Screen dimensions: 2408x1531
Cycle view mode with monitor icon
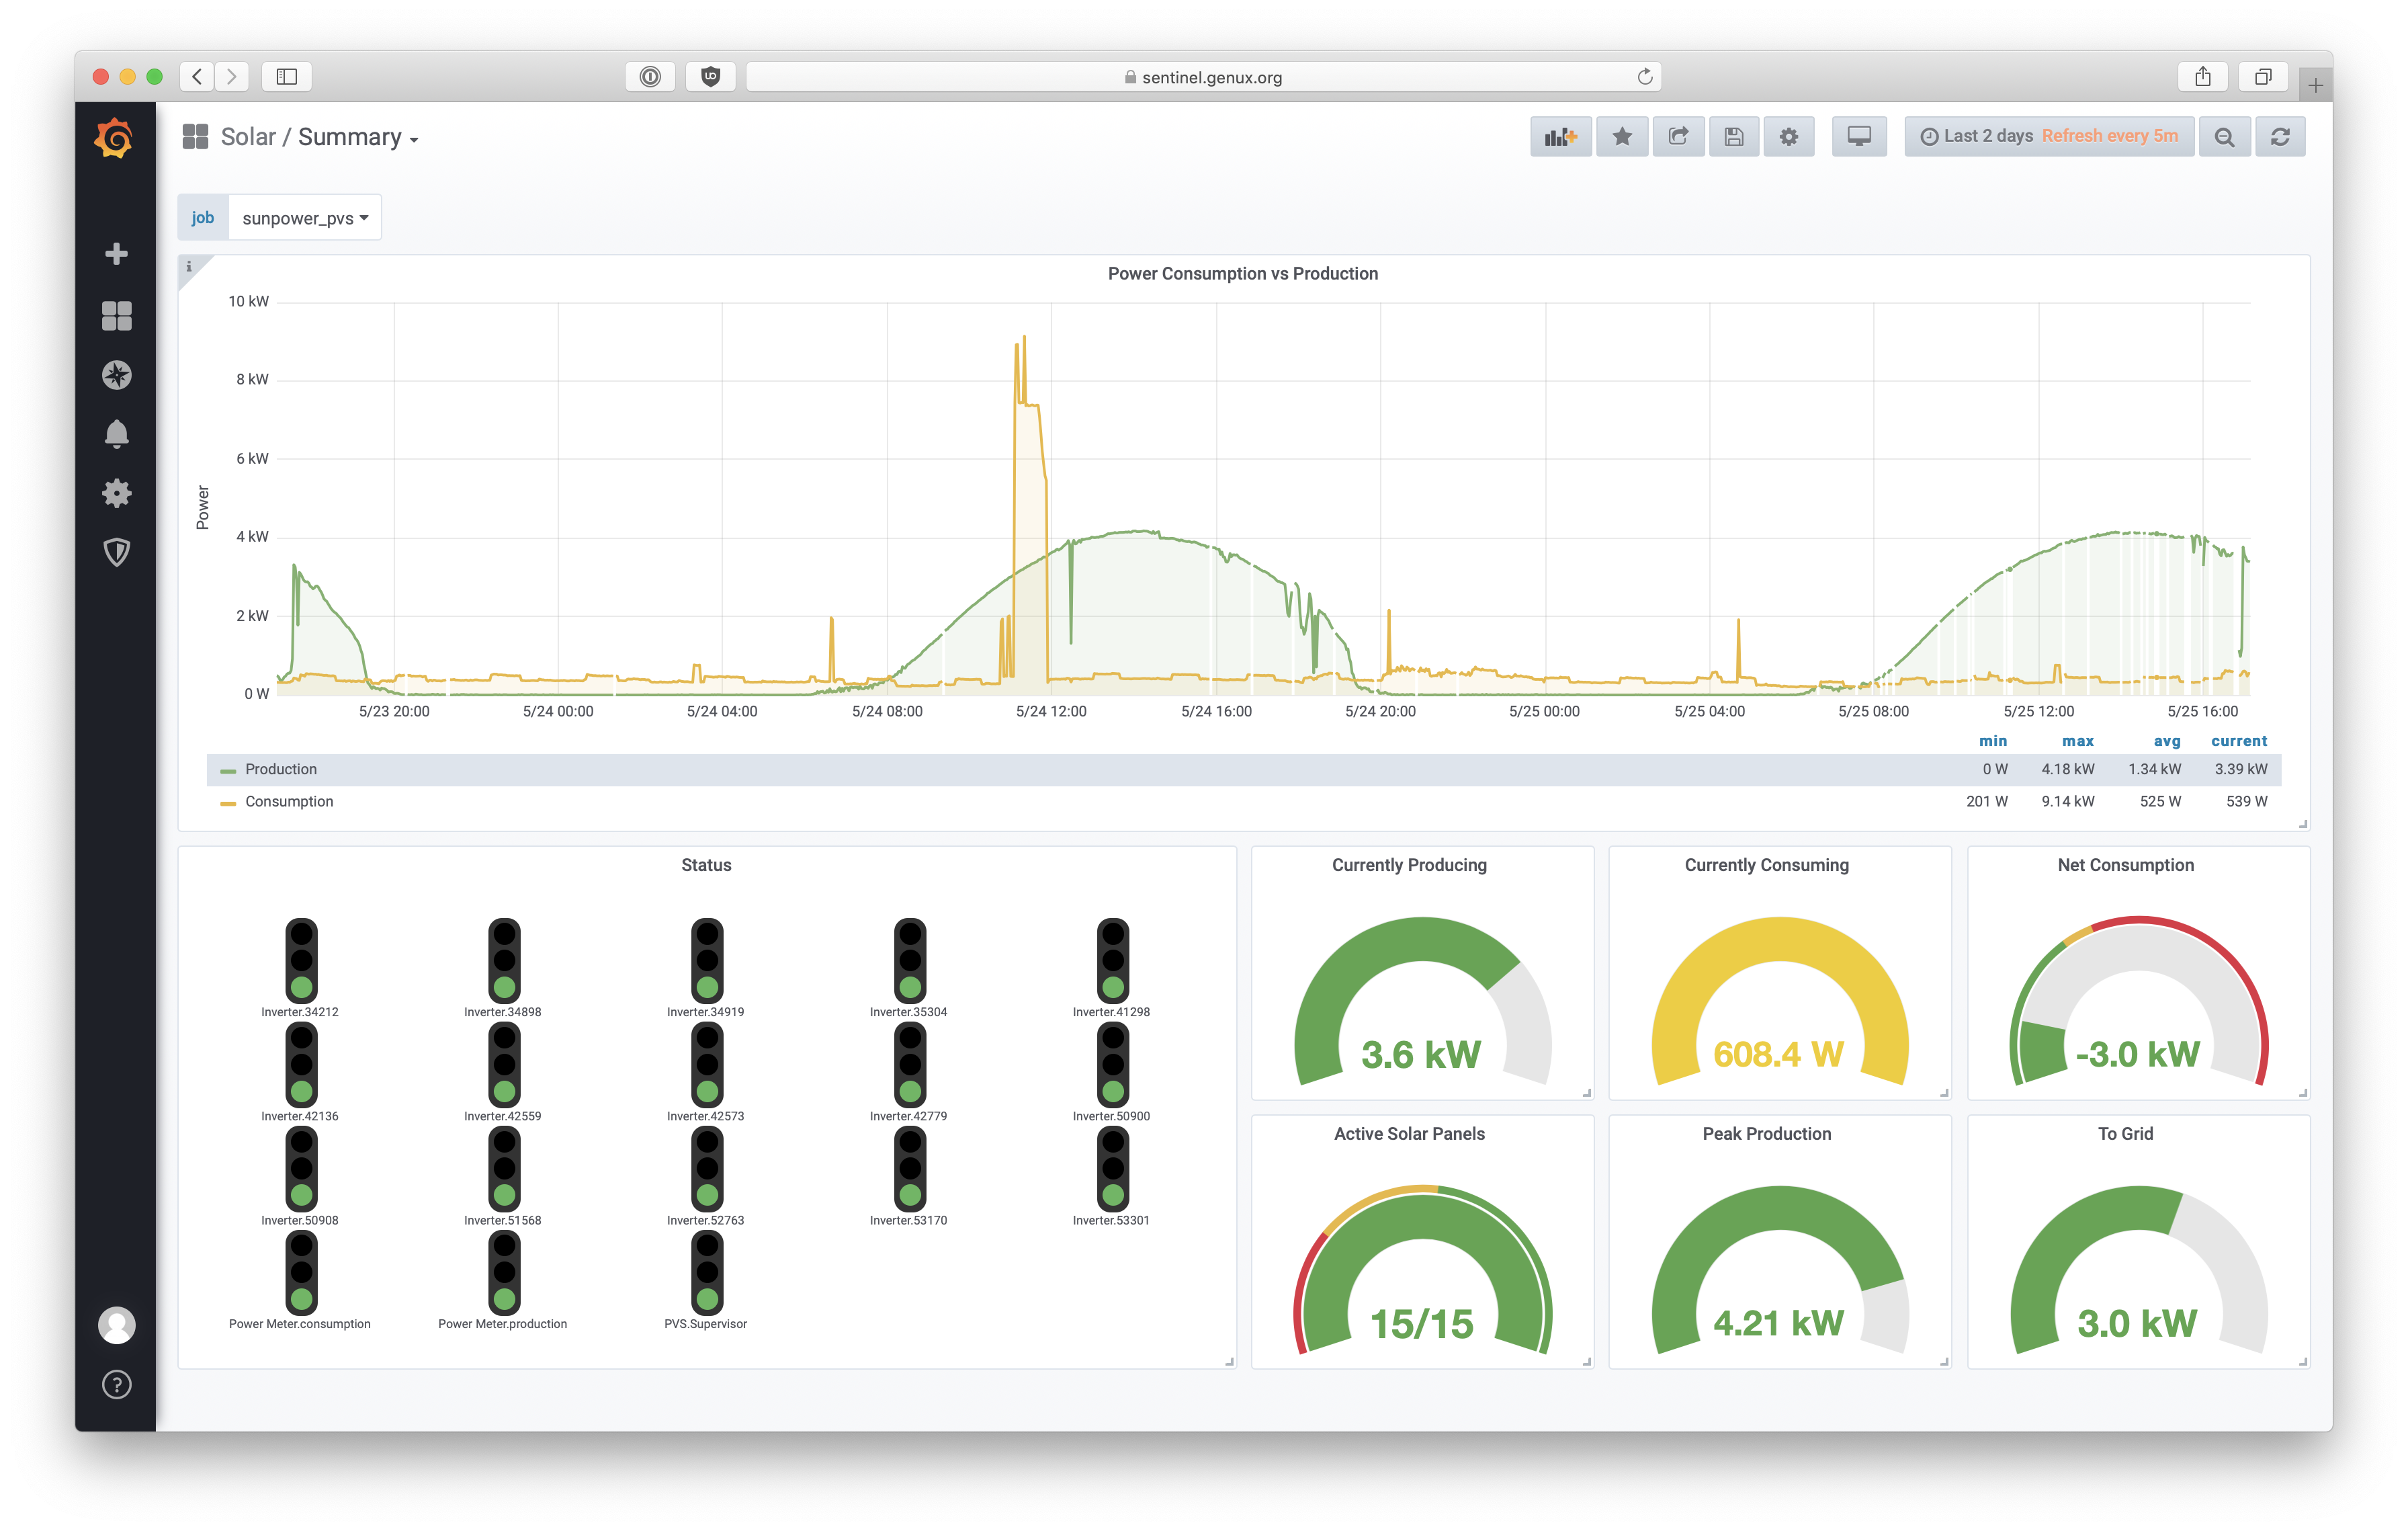click(x=1859, y=137)
